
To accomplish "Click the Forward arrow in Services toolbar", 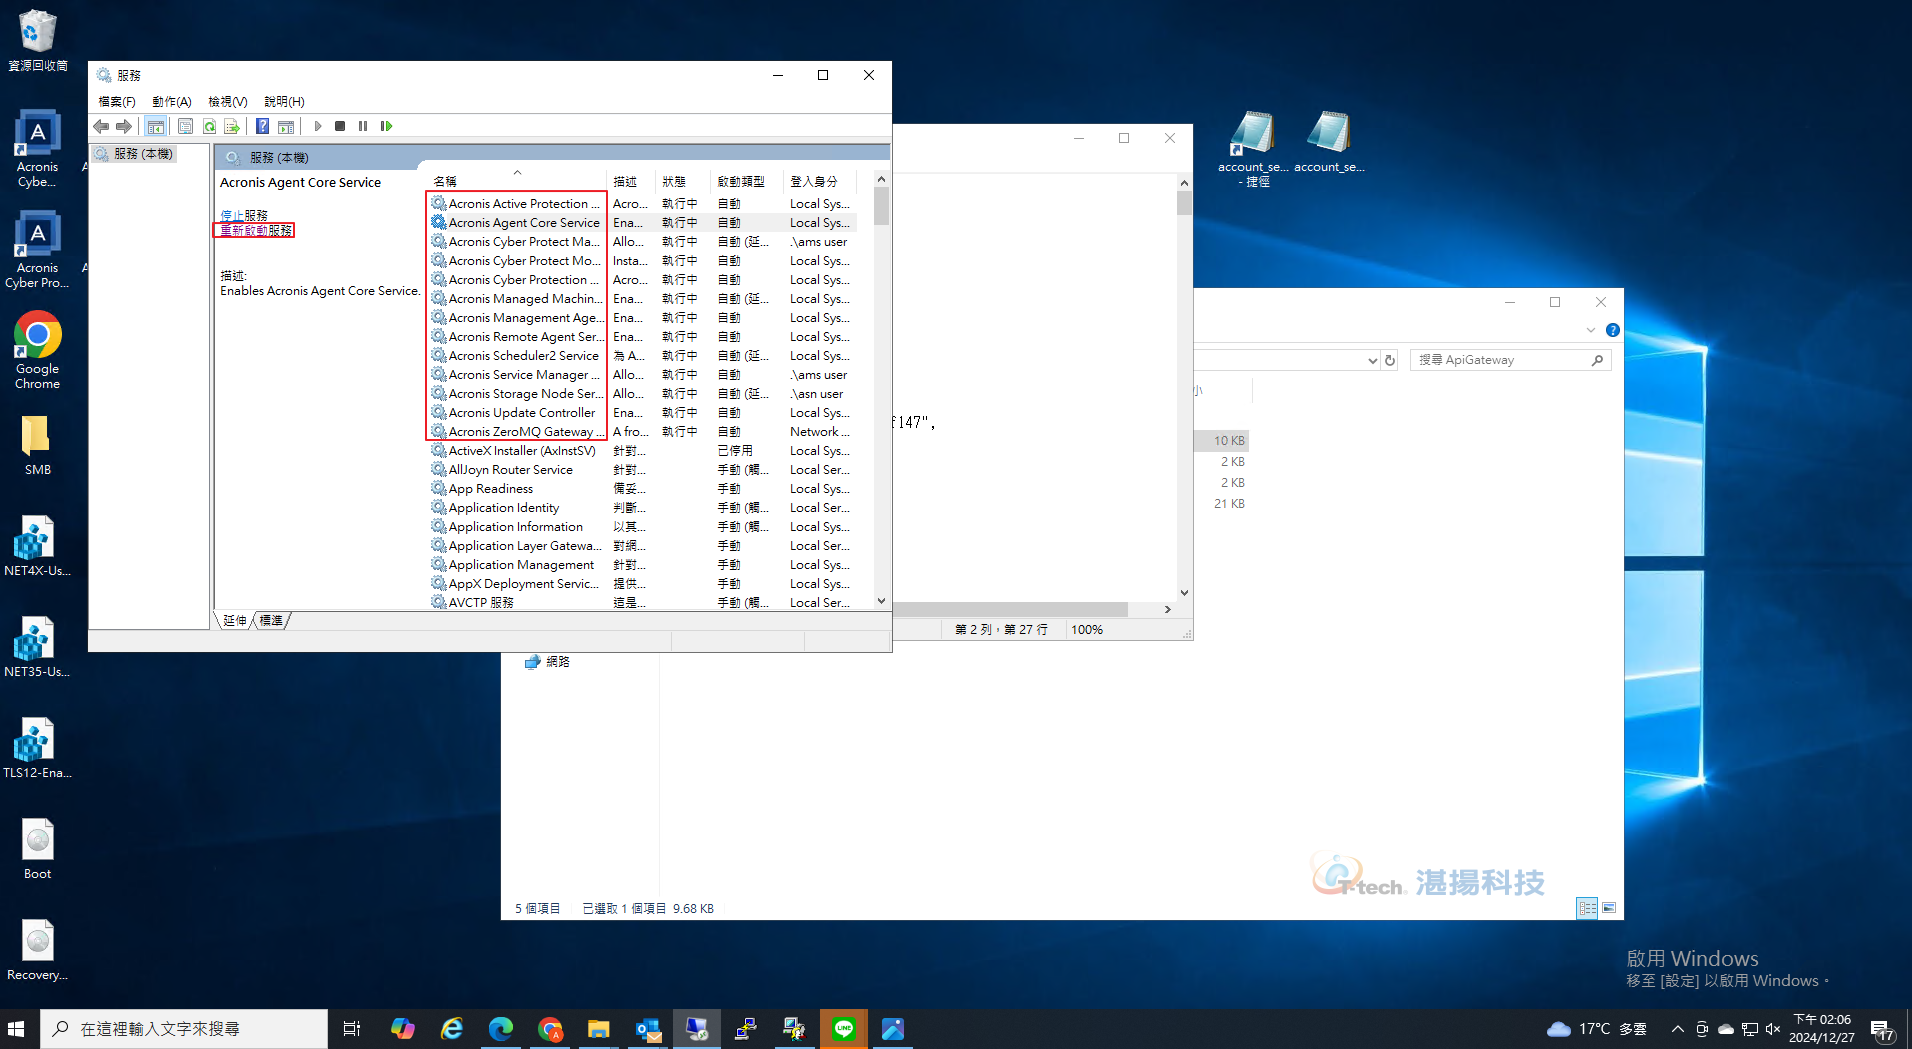I will (x=124, y=126).
